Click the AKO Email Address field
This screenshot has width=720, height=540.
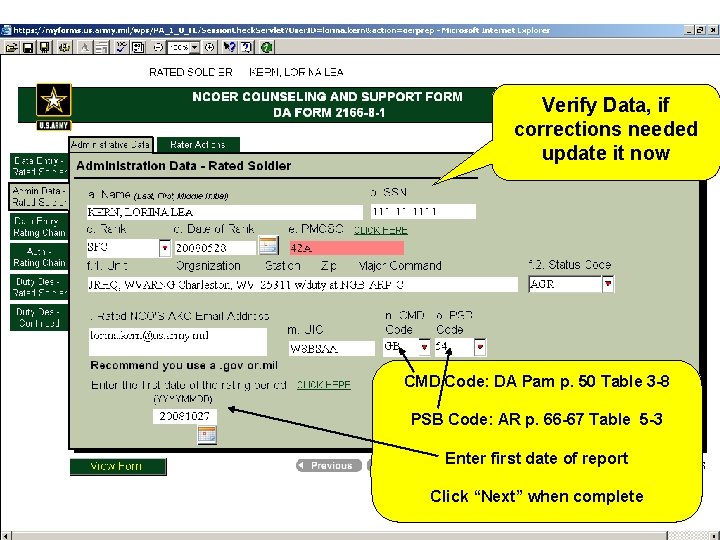point(178,341)
